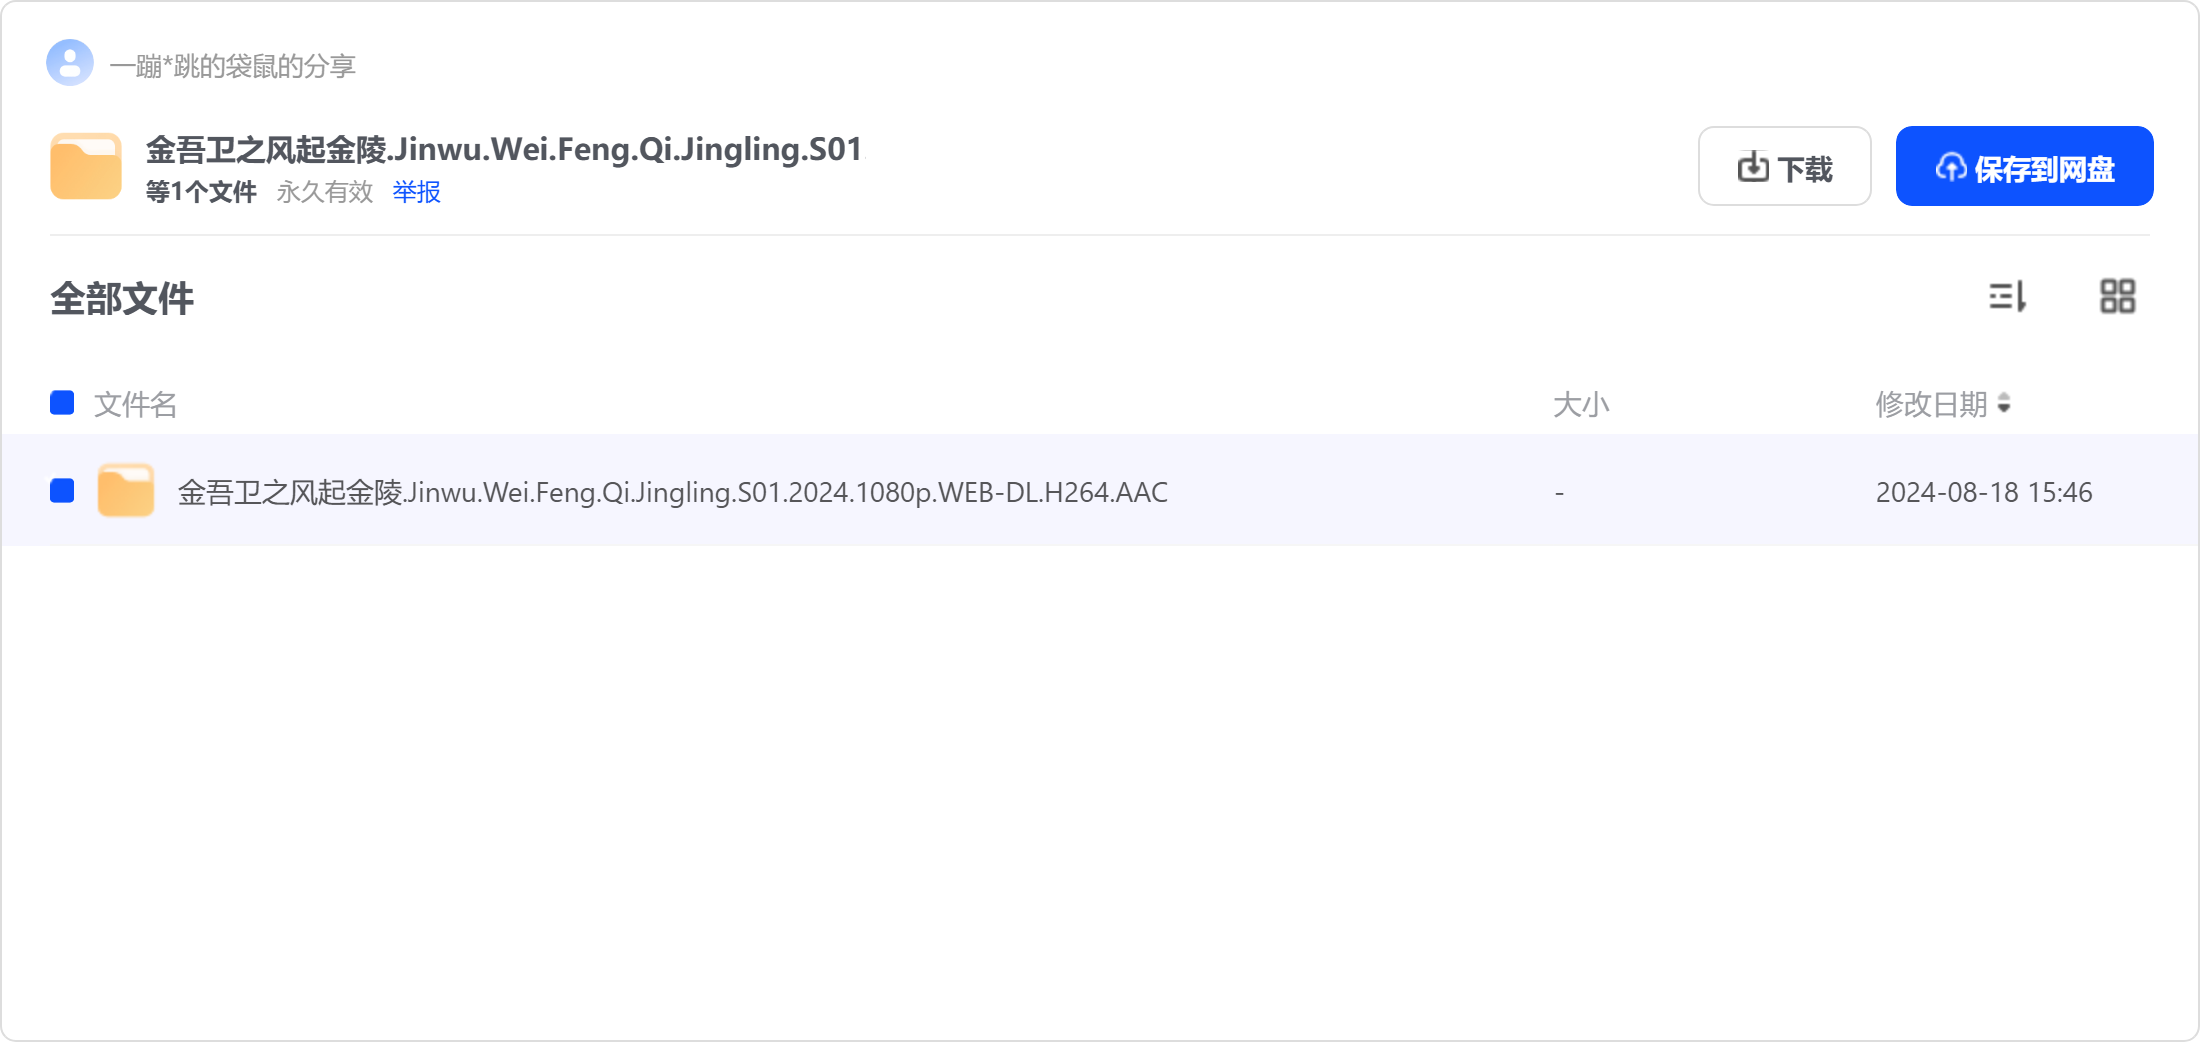The image size is (2200, 1042).
Task: Click the sharer's user avatar icon
Action: pyautogui.click(x=70, y=63)
